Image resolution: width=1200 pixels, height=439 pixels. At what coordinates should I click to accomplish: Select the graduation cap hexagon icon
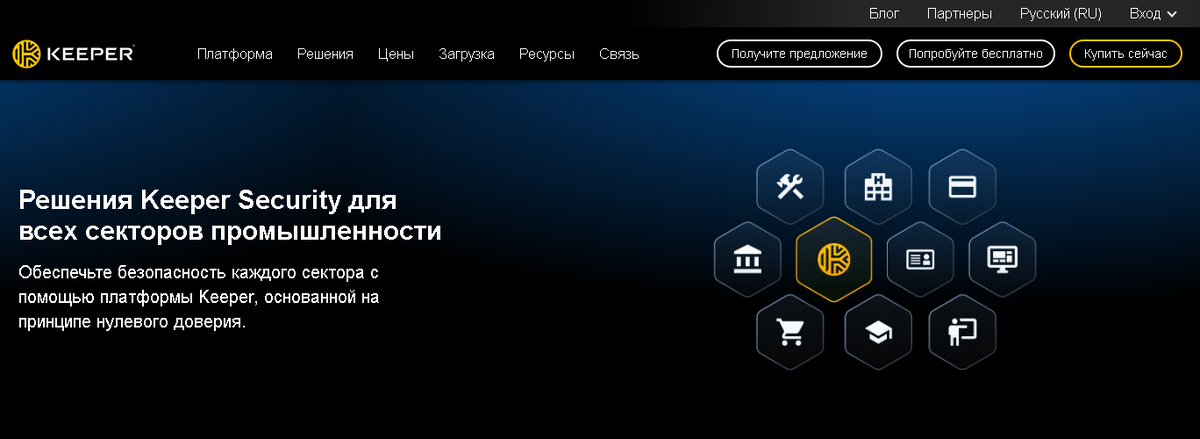[877, 333]
